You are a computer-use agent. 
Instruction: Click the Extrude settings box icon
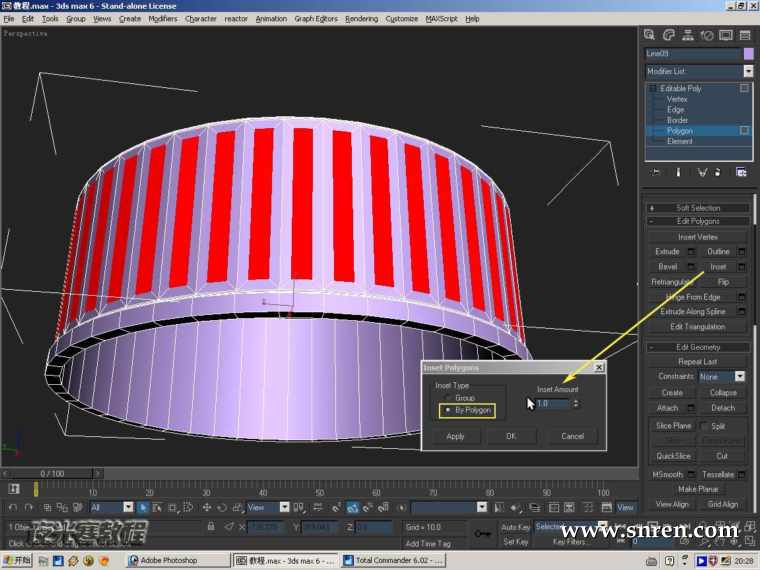tap(692, 252)
